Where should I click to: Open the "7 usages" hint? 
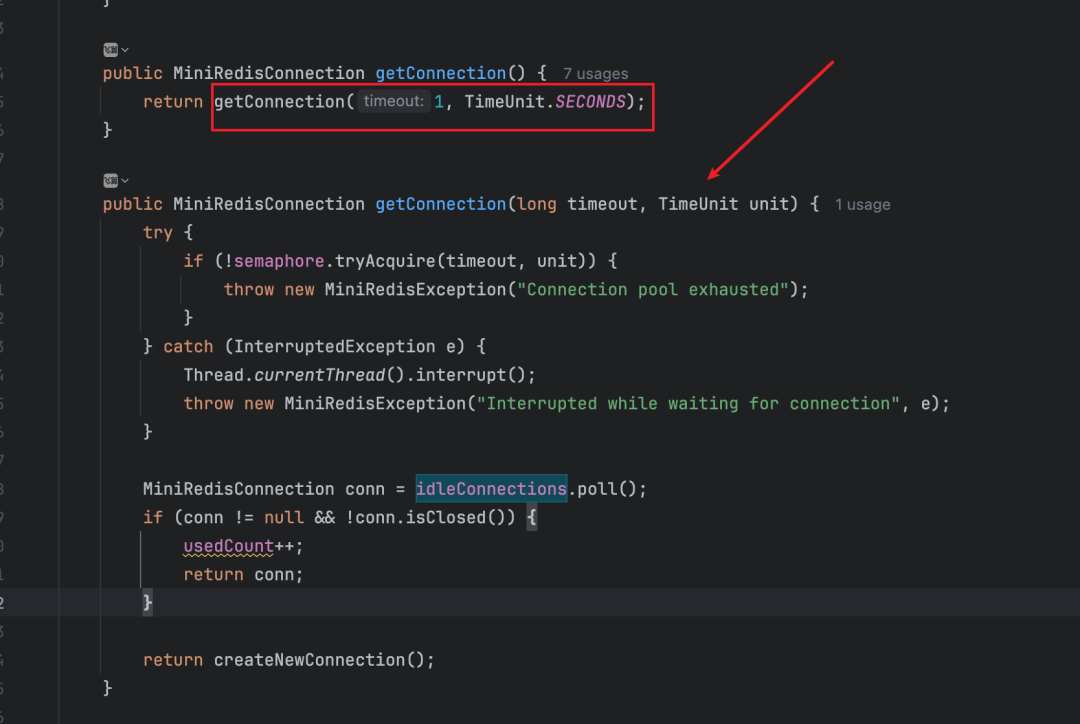tap(595, 74)
